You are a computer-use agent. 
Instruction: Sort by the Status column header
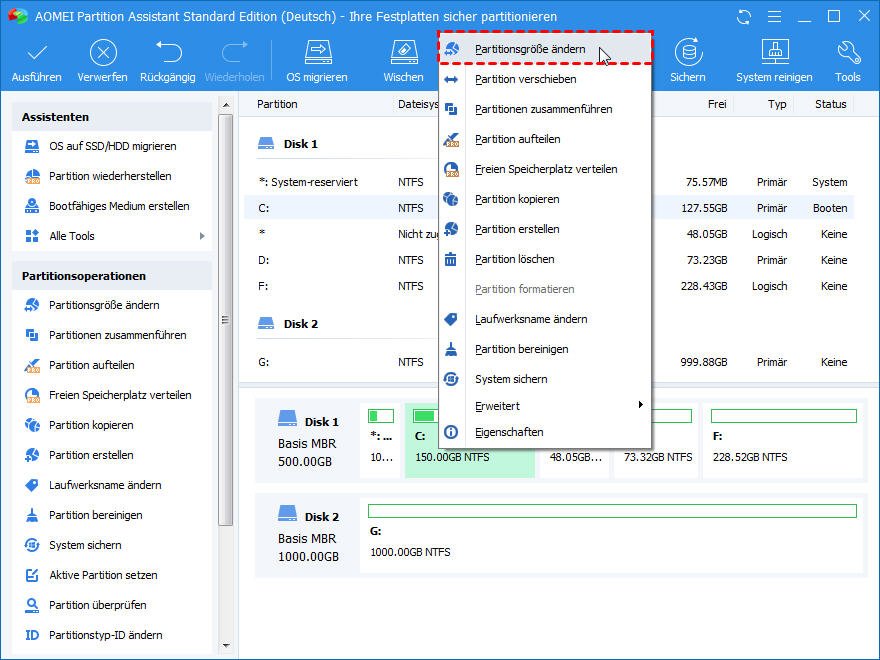point(831,104)
